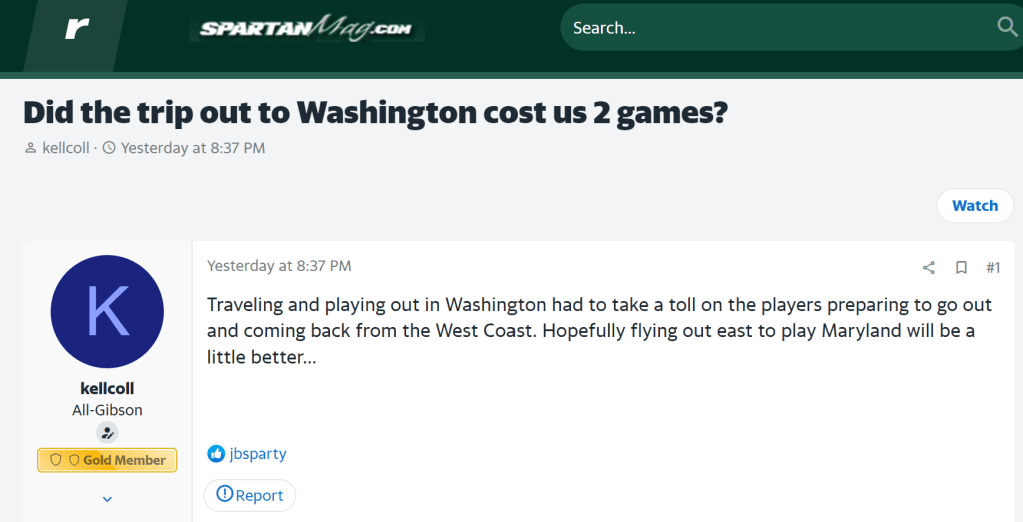
Task: Click thread author kellcoll below title
Action: pos(66,148)
